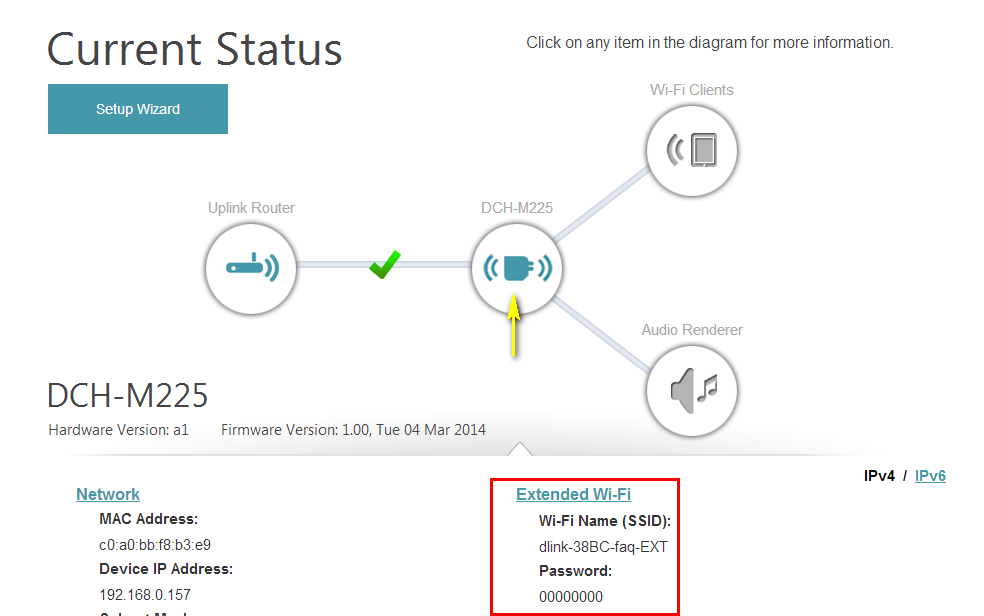This screenshot has height=616, width=984.
Task: Click the Current Status heading
Action: pyautogui.click(x=195, y=50)
